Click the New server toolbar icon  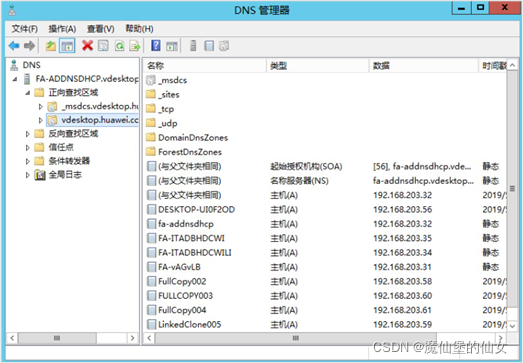click(193, 46)
